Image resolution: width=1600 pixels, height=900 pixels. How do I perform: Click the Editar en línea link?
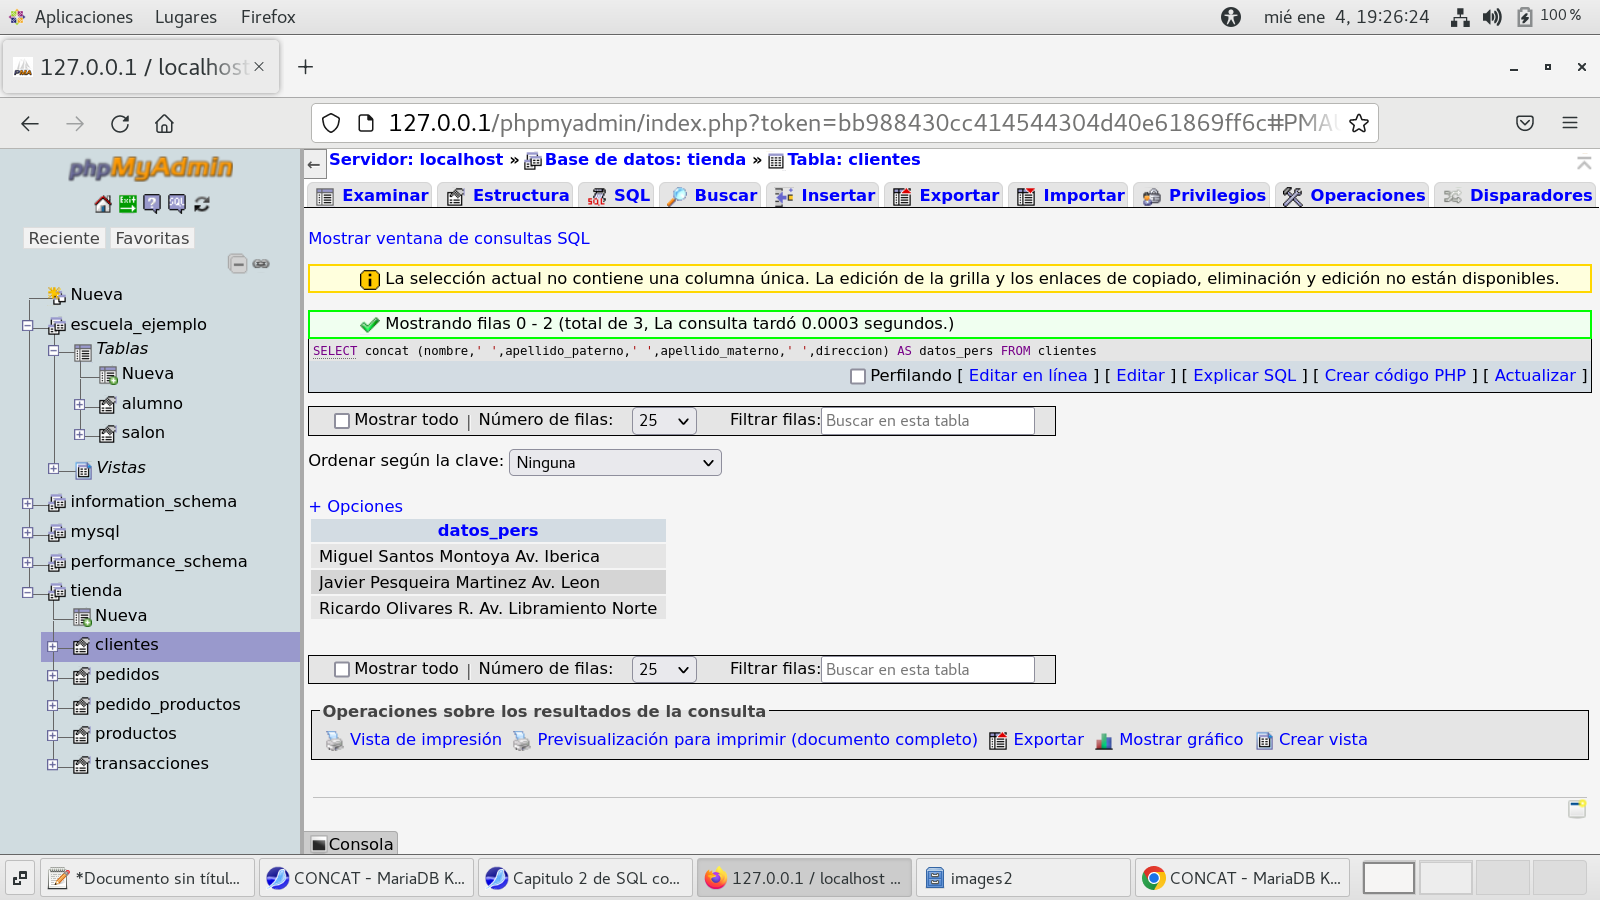tap(1027, 376)
